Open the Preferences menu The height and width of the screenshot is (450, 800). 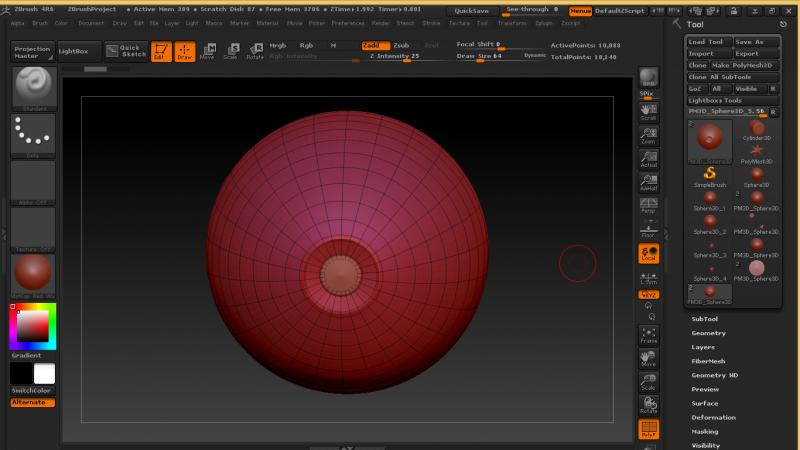348,22
